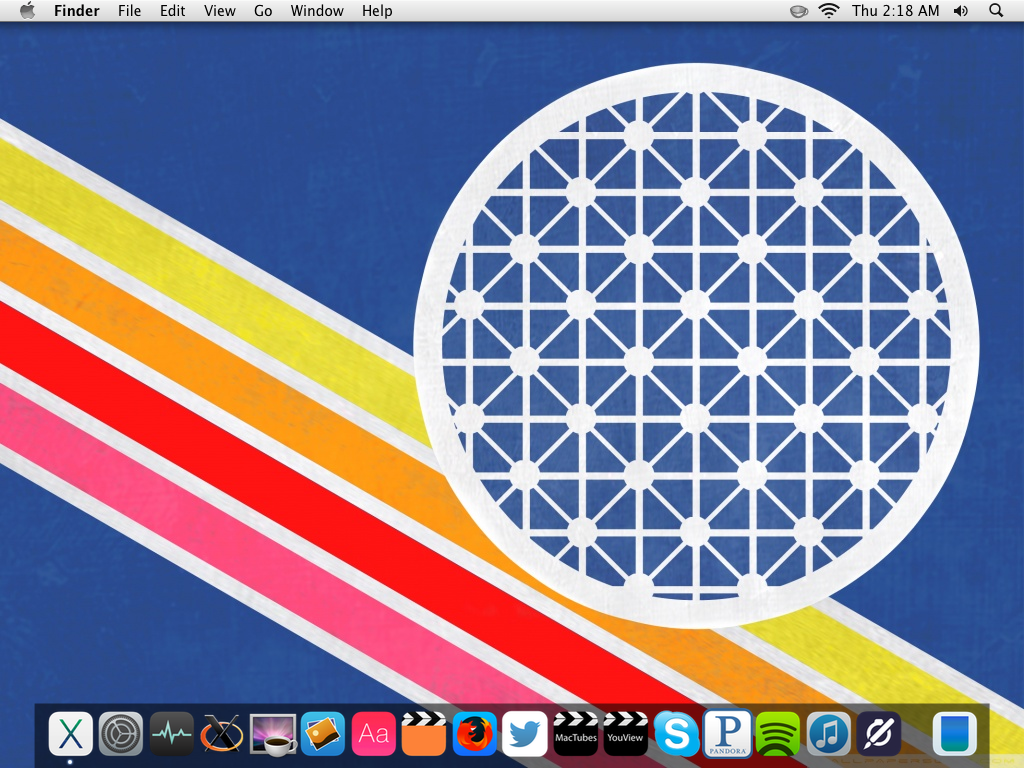Launch MacTubes from the dock

[575, 733]
